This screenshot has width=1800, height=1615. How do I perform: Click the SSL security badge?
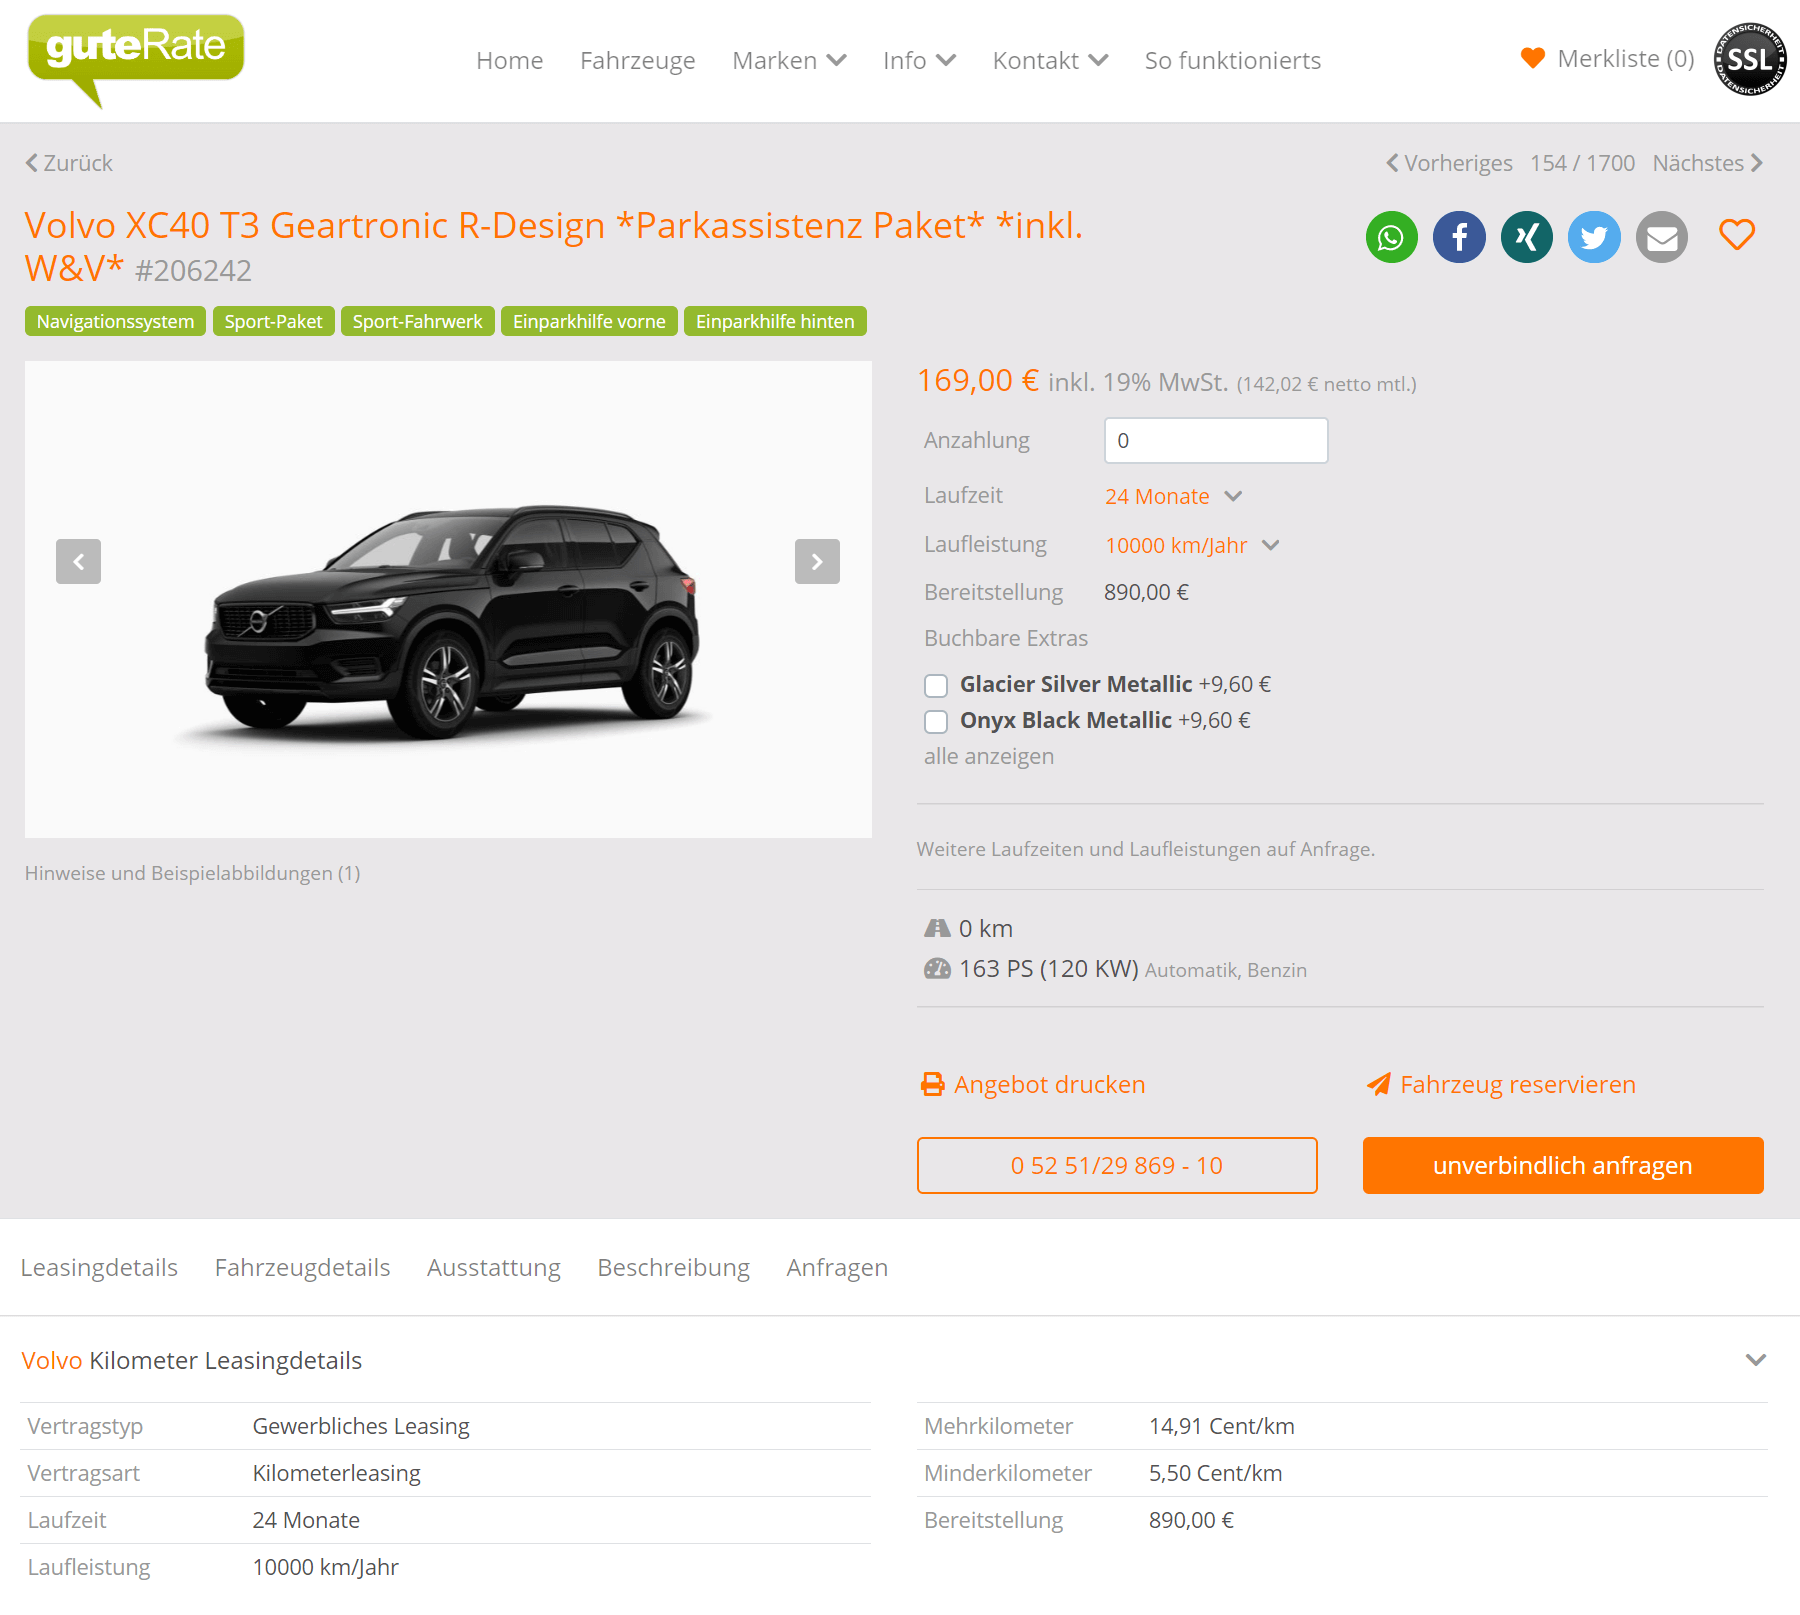1750,60
